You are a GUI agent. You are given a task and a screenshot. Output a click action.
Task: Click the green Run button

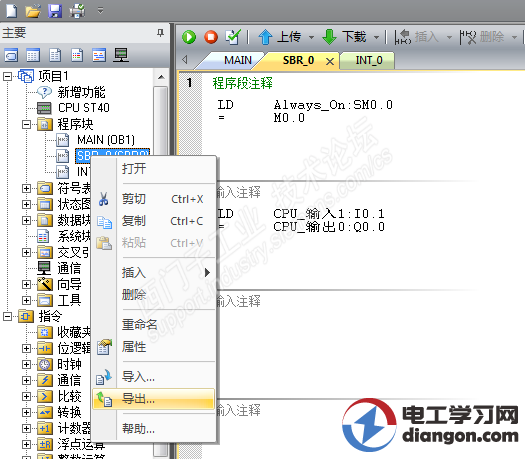point(189,37)
